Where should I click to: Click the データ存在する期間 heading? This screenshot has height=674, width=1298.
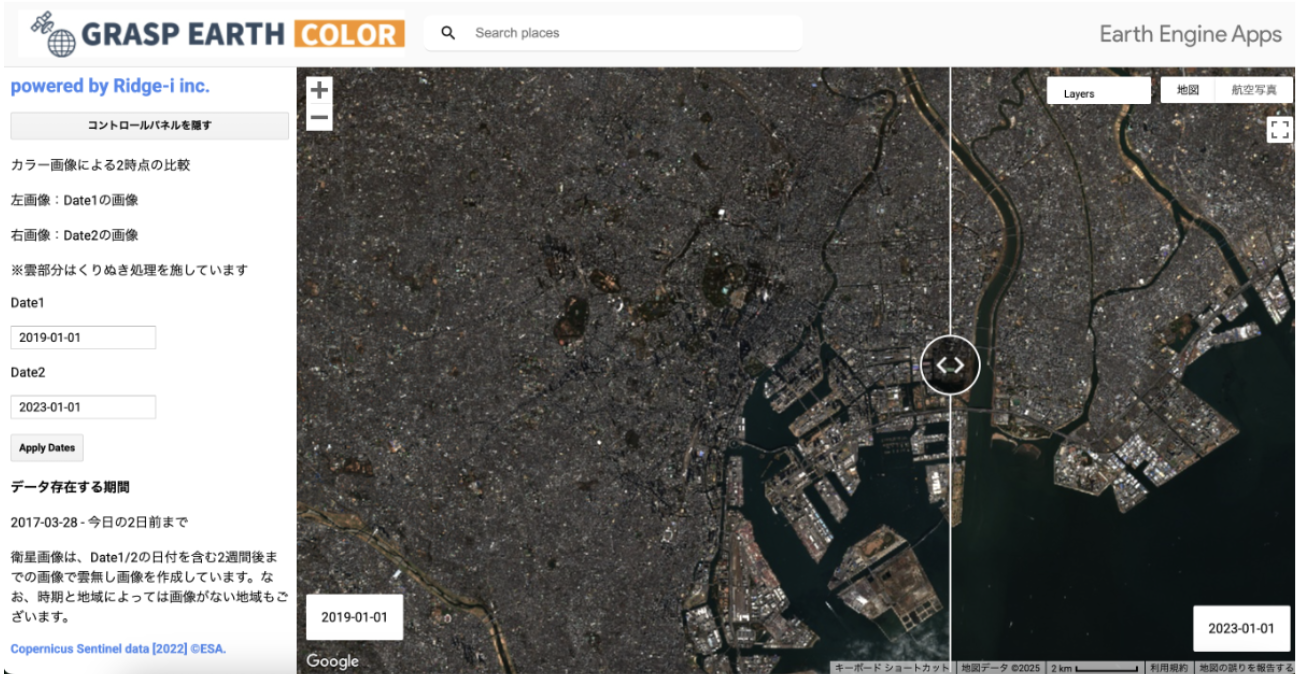(x=70, y=487)
